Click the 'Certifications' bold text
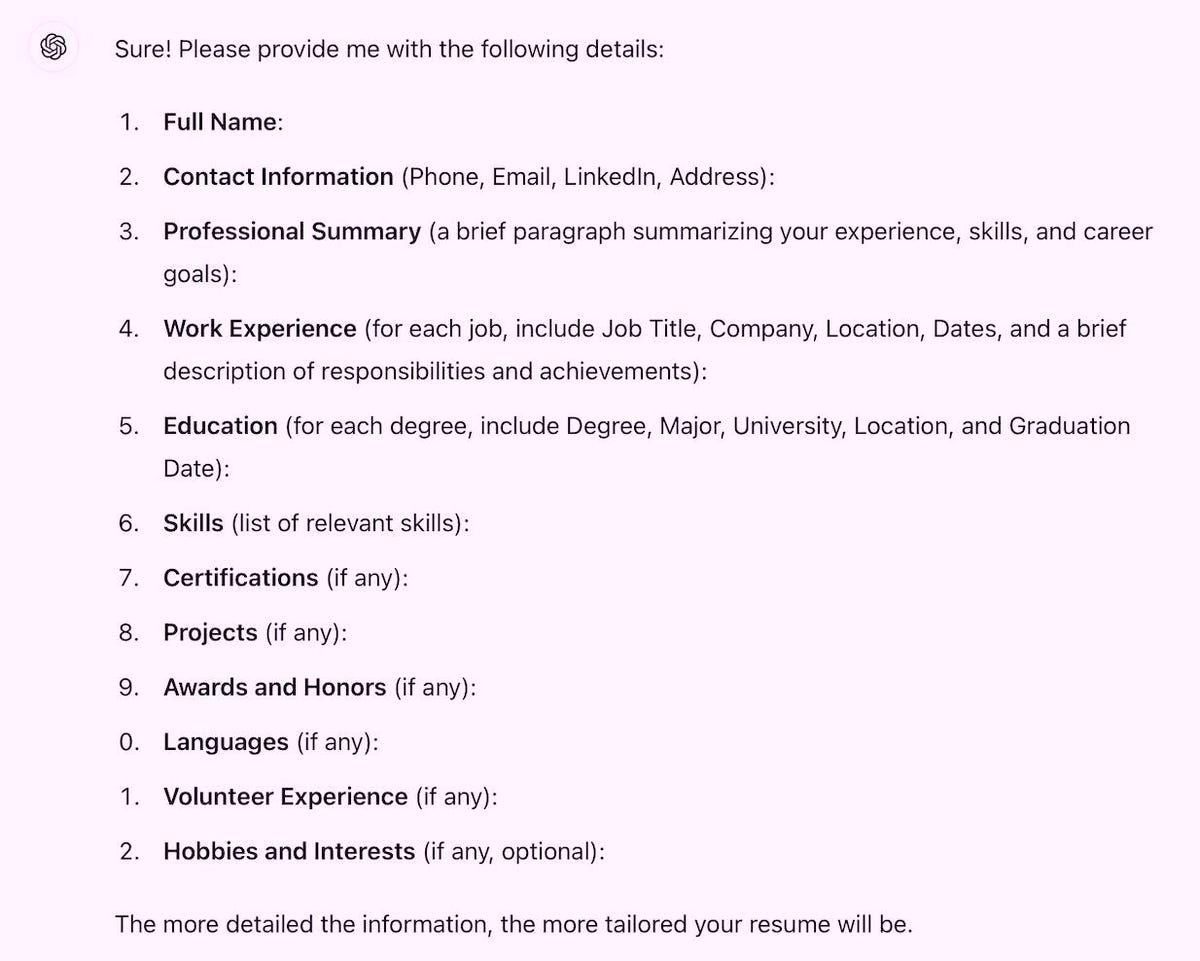This screenshot has height=961, width=1200. (240, 578)
